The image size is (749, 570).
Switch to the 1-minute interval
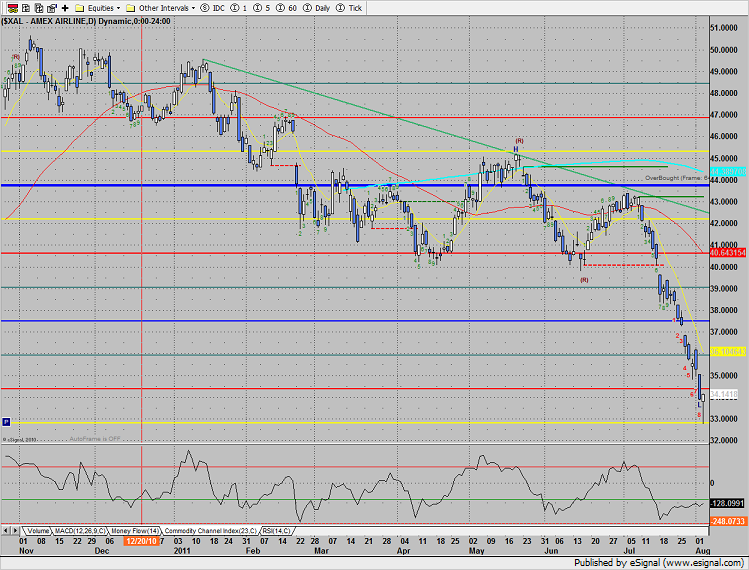(238, 8)
